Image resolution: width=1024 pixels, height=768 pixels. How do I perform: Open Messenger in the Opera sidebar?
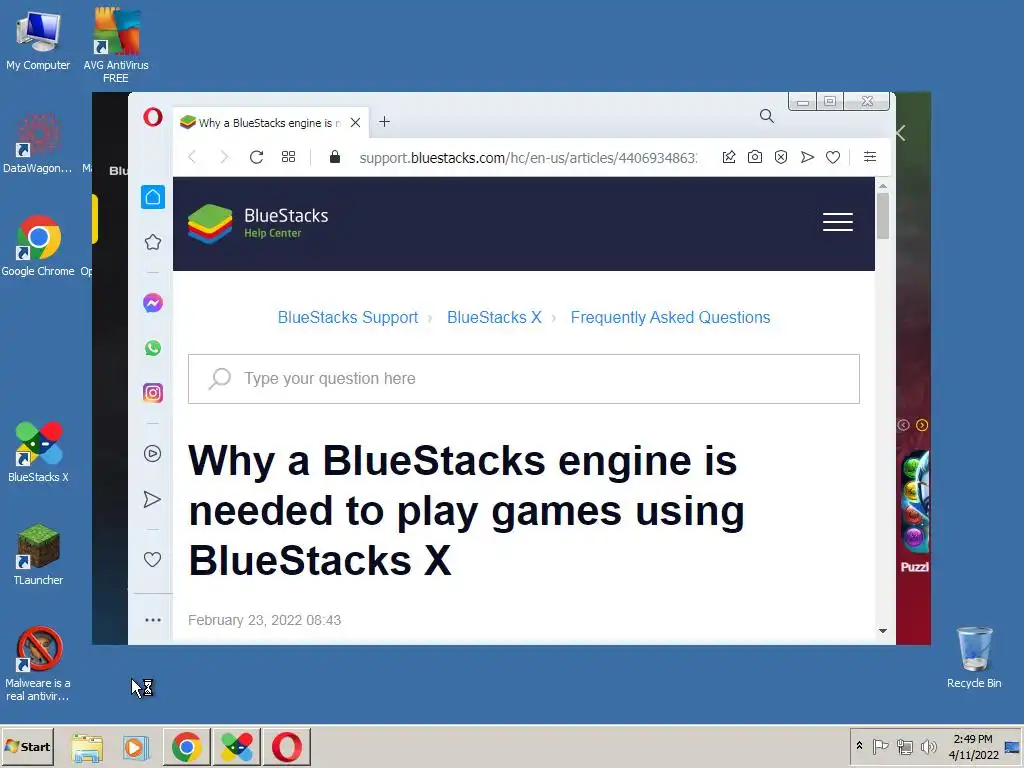tap(153, 303)
